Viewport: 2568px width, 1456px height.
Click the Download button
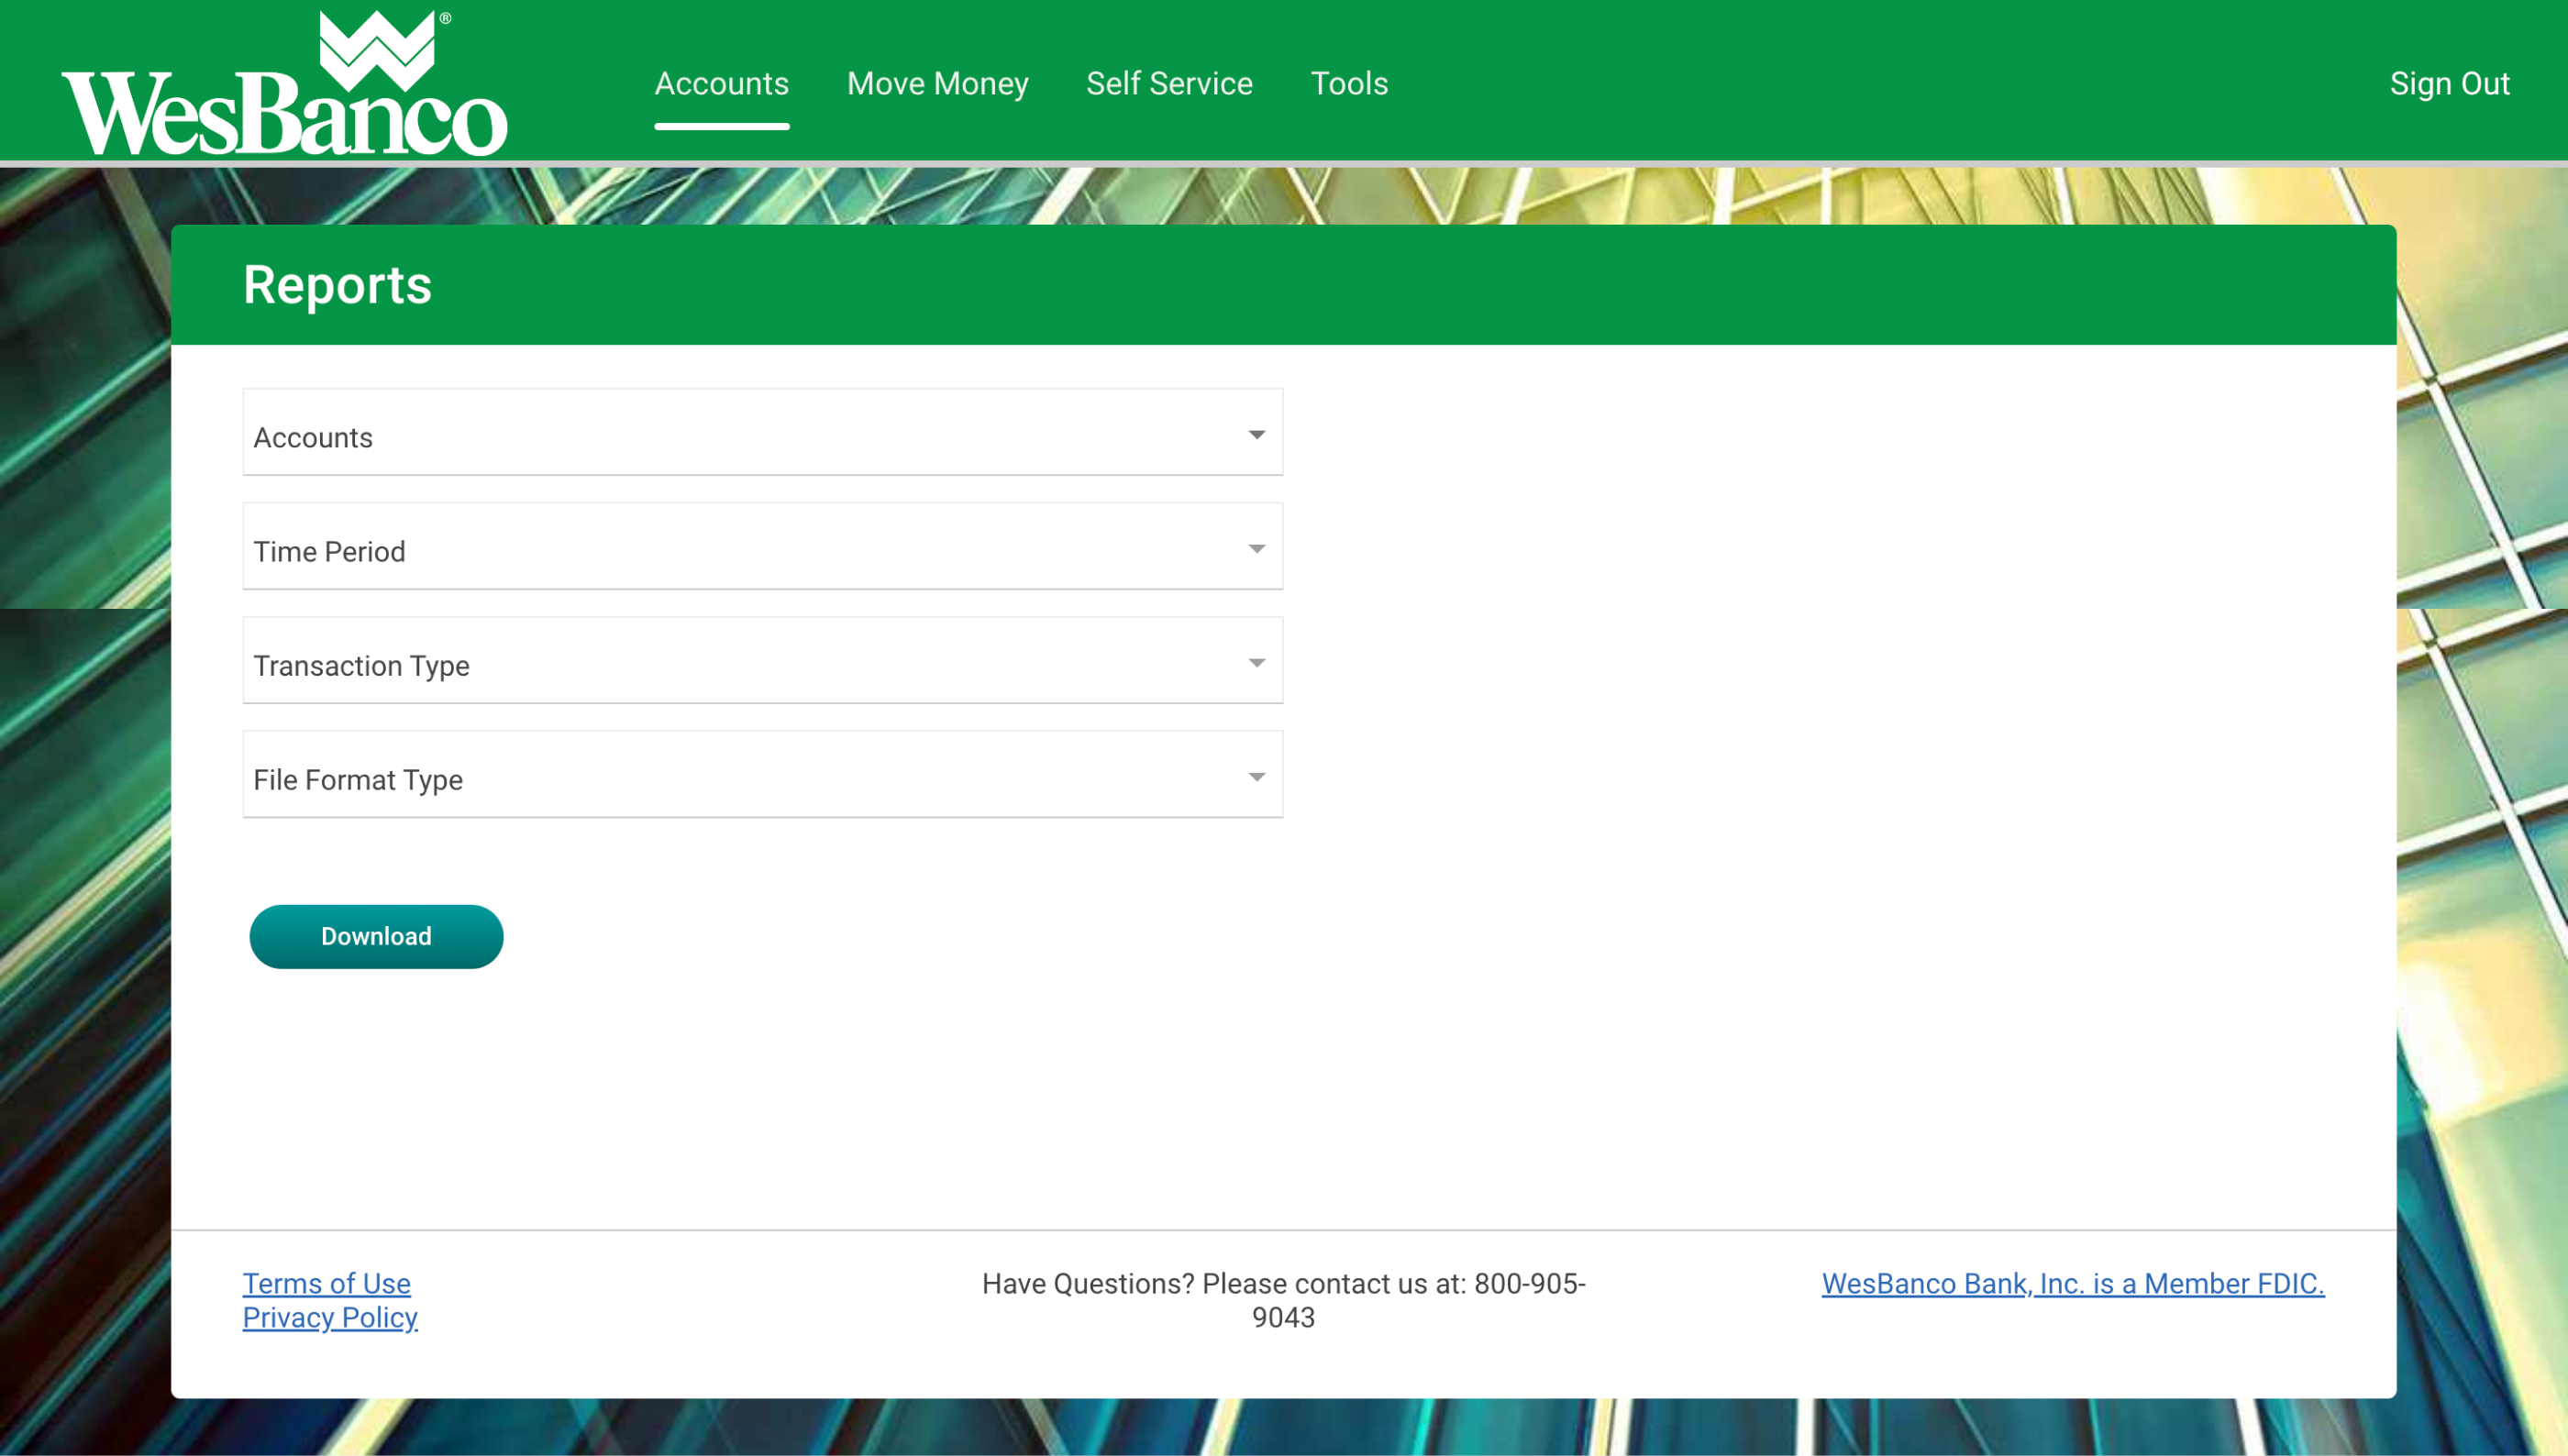point(376,936)
